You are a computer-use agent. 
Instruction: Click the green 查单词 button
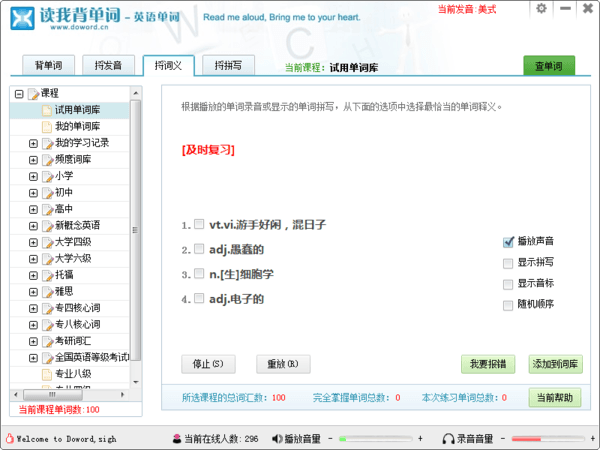coord(549,66)
